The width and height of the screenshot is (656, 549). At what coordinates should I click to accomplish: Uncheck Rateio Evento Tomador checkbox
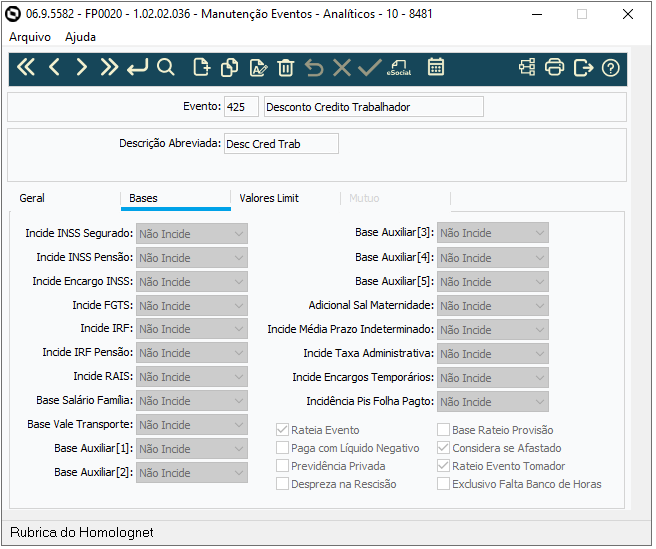pos(443,466)
